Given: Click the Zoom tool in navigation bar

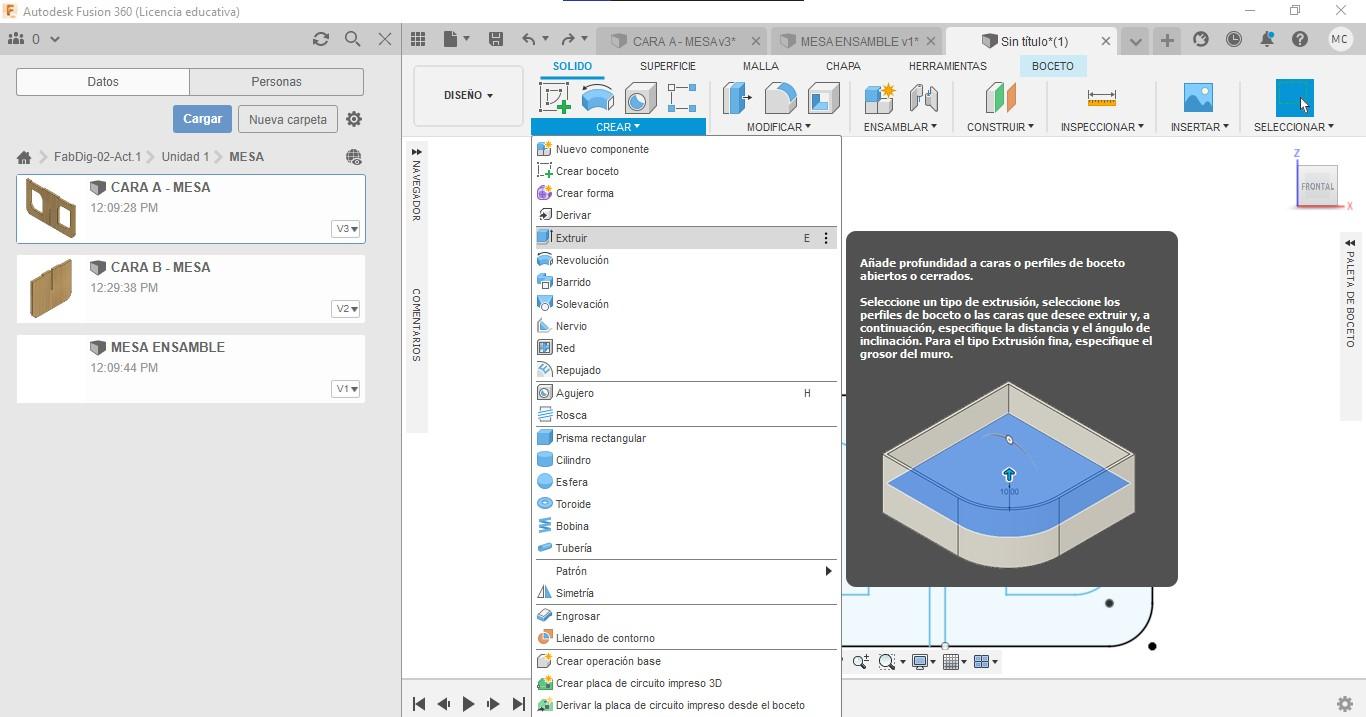Looking at the screenshot, I should click(861, 662).
